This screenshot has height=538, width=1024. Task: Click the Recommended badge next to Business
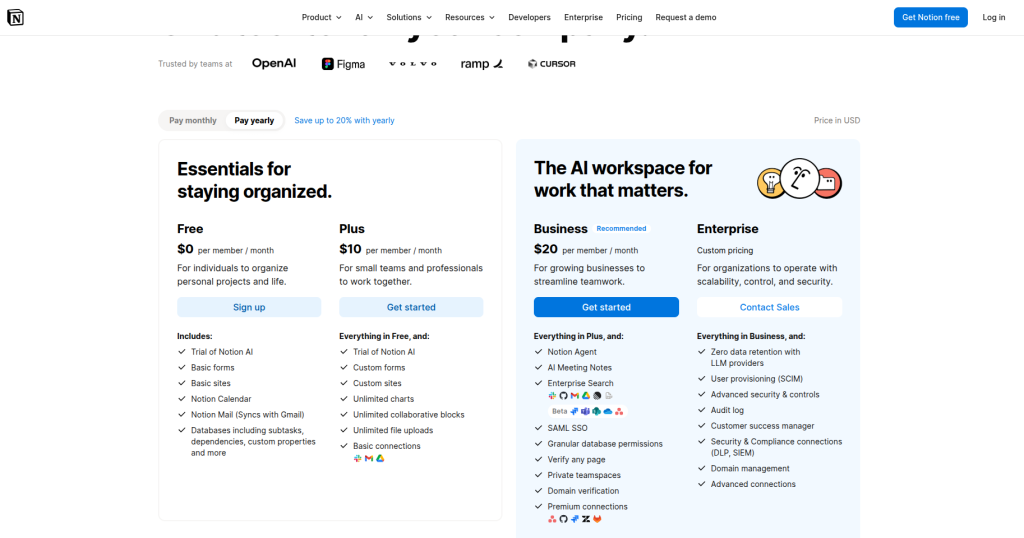coord(621,229)
